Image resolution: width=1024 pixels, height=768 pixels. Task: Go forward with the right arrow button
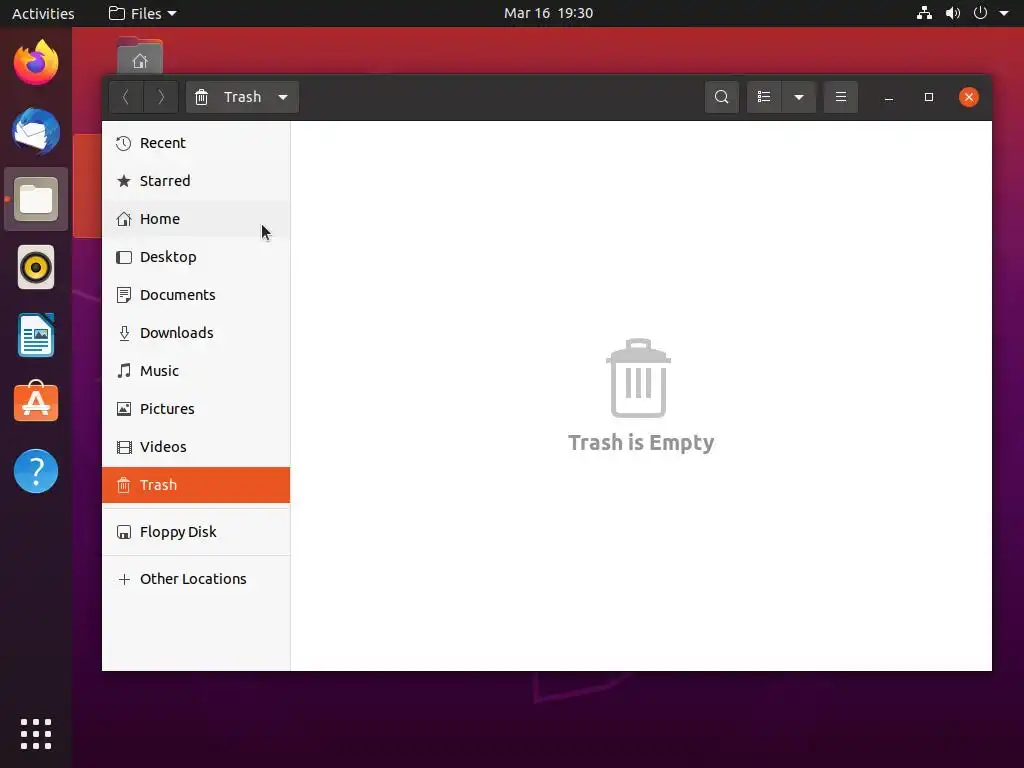tap(161, 97)
